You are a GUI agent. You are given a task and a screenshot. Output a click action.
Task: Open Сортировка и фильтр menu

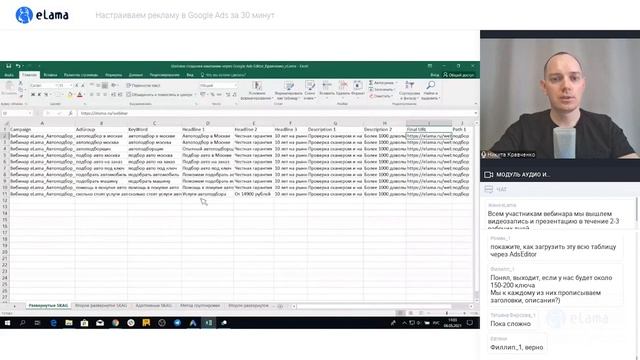click(x=409, y=91)
